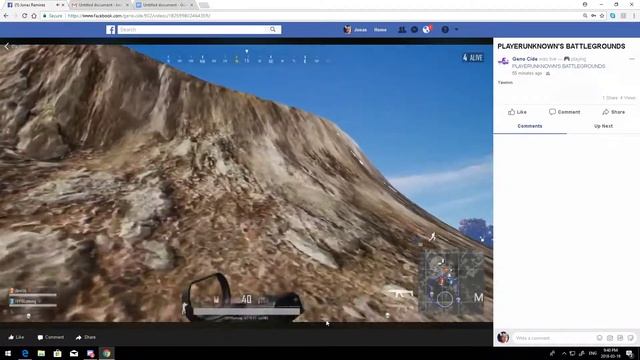Screen dimensions: 640x360
Task: Switch to the first Untitled document tab
Action: 100,5
